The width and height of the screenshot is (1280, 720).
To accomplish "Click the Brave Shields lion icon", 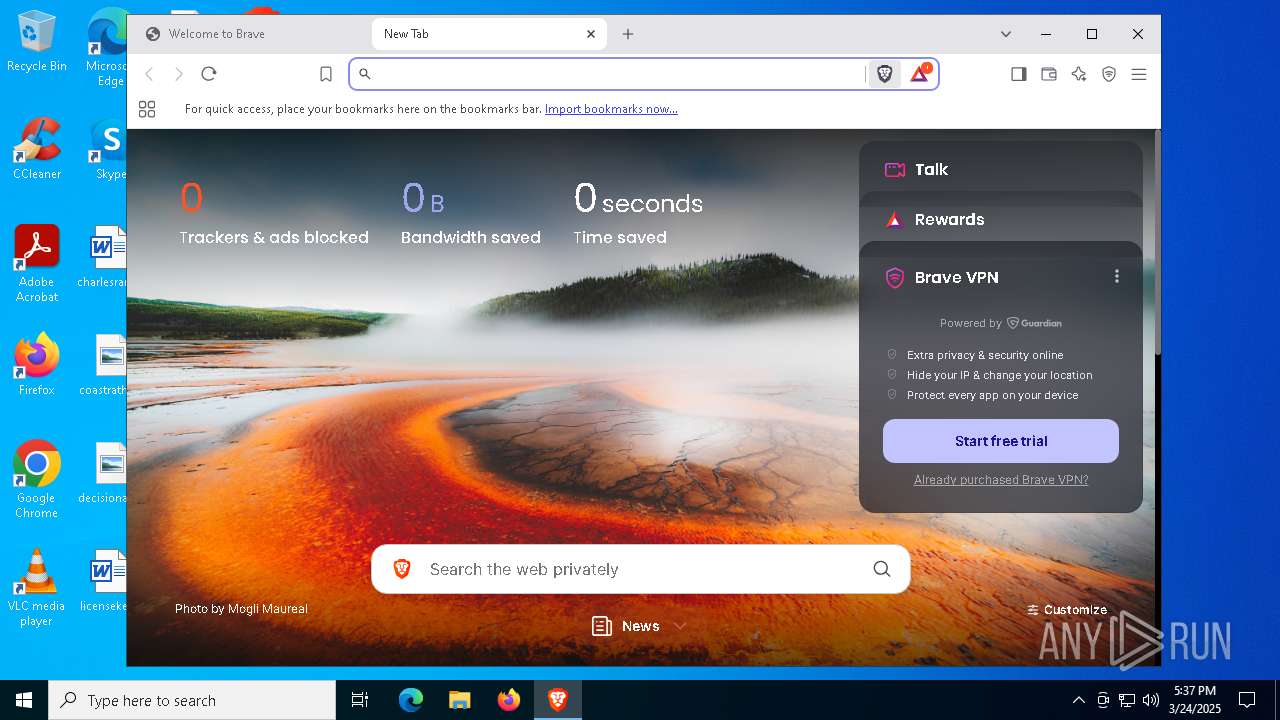I will (884, 74).
